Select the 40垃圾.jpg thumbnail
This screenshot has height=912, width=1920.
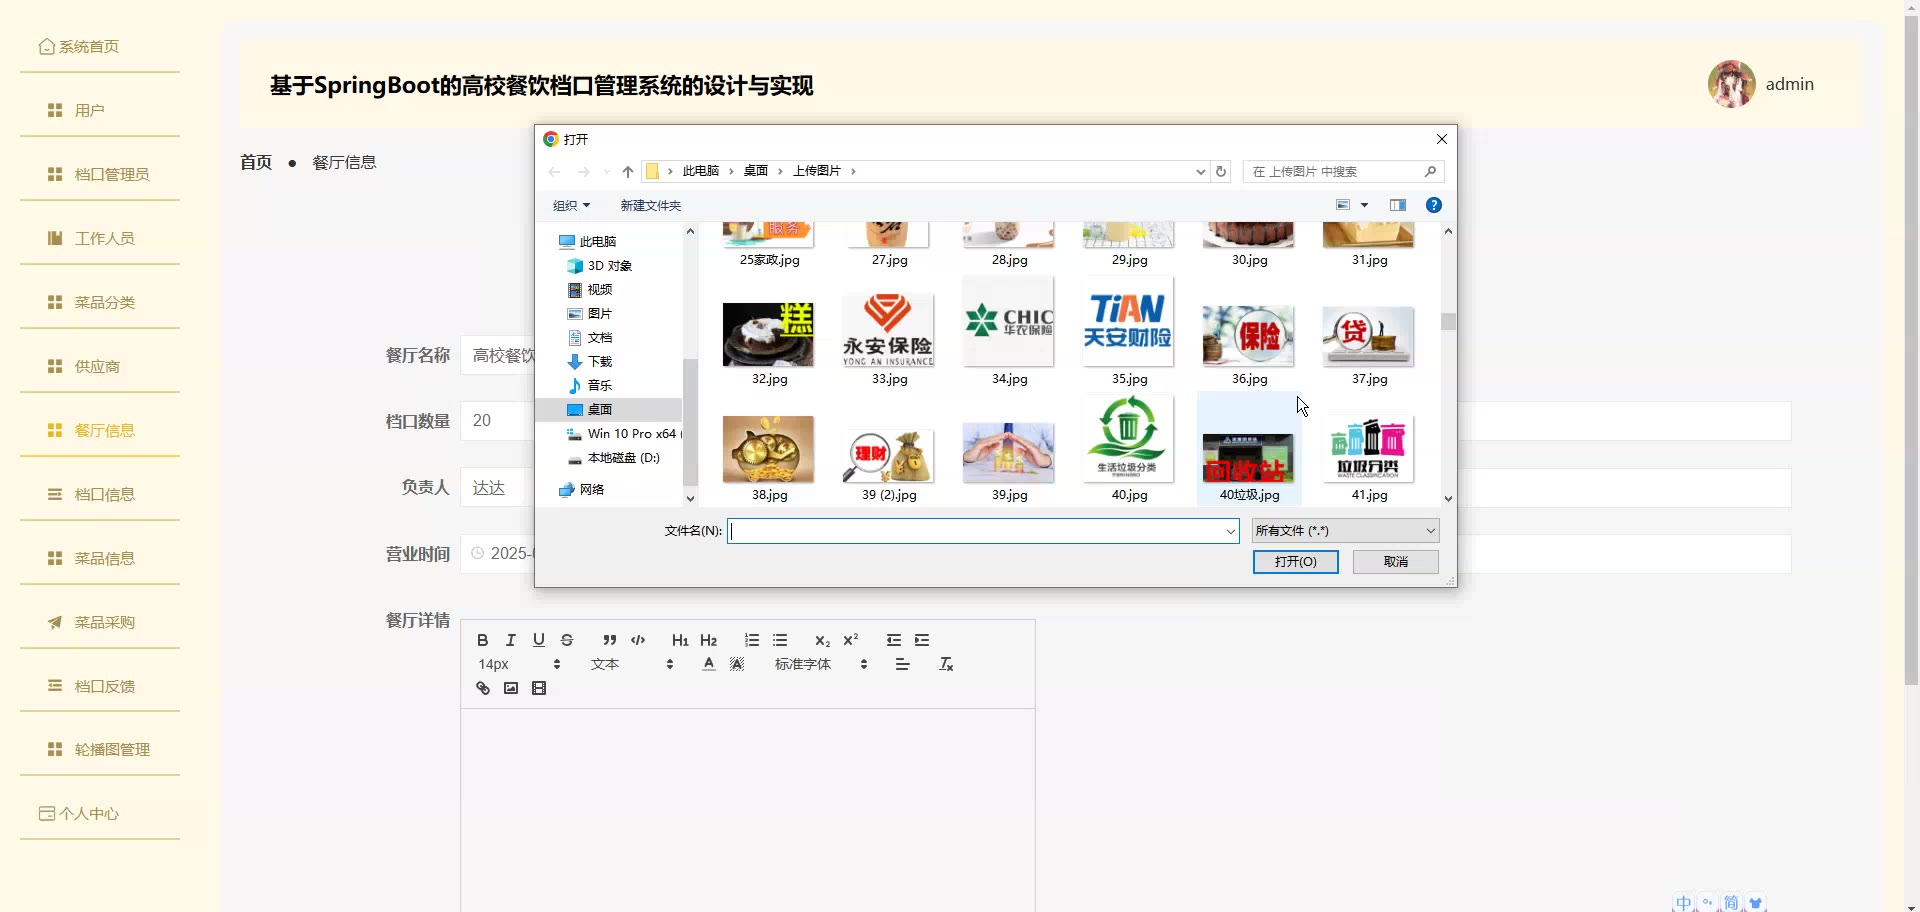pos(1249,449)
